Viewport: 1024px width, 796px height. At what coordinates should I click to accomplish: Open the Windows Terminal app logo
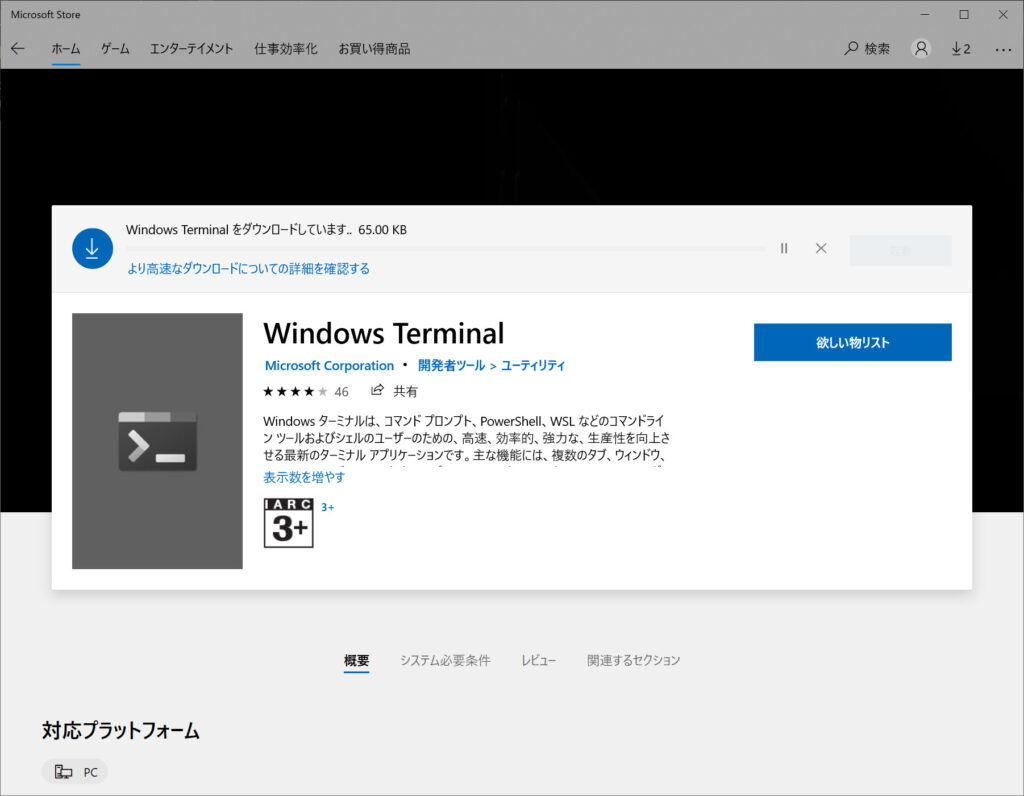pos(157,441)
